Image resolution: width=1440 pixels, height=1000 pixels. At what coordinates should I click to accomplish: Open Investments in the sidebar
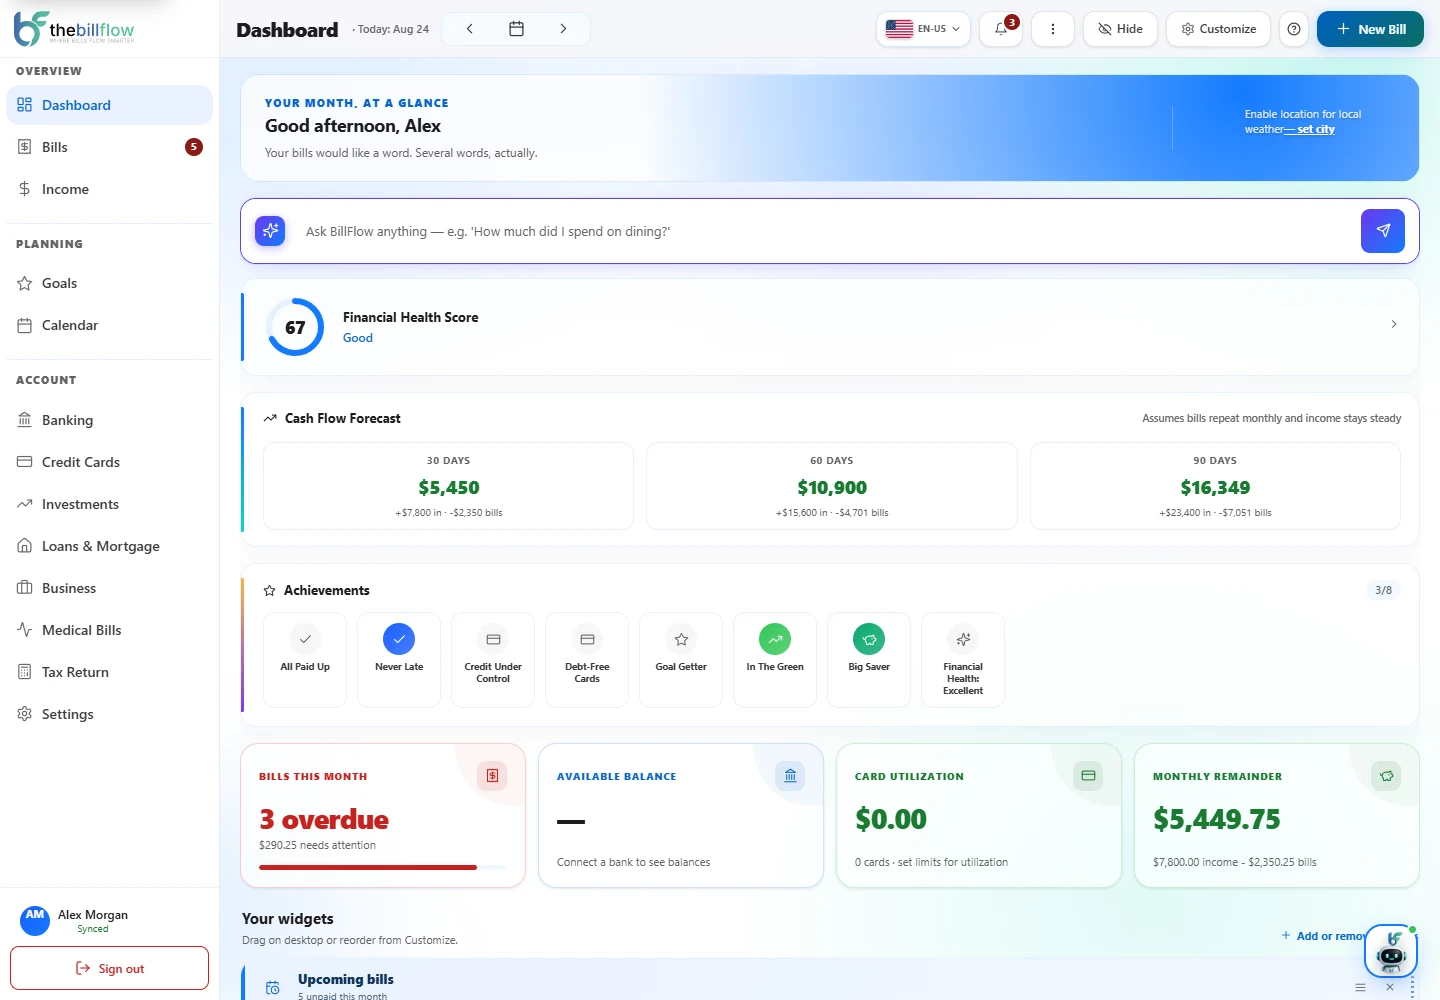pyautogui.click(x=109, y=504)
